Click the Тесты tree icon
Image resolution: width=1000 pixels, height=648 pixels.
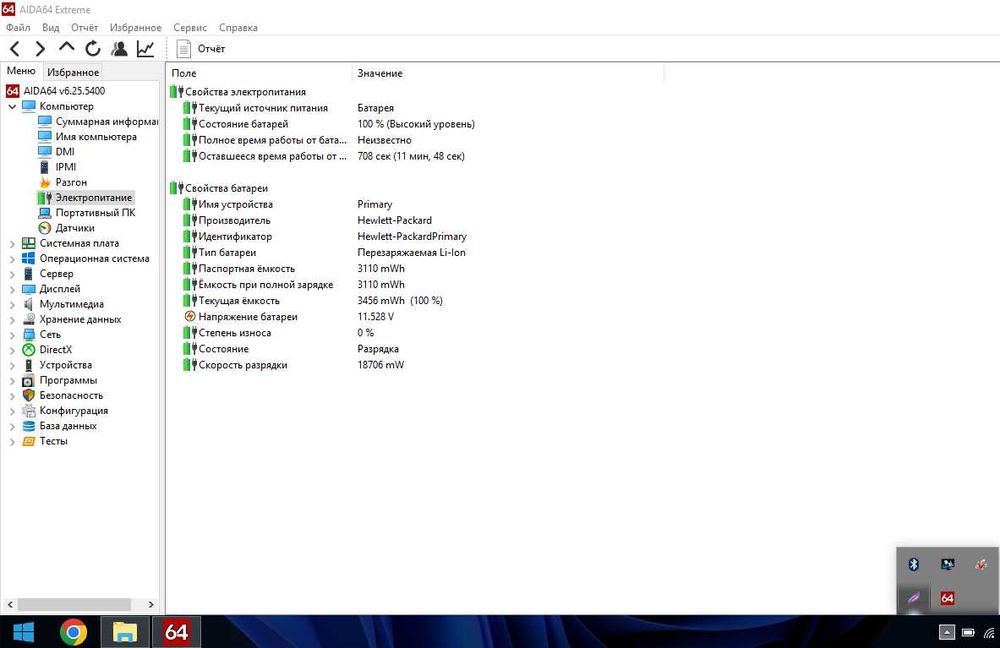point(29,441)
